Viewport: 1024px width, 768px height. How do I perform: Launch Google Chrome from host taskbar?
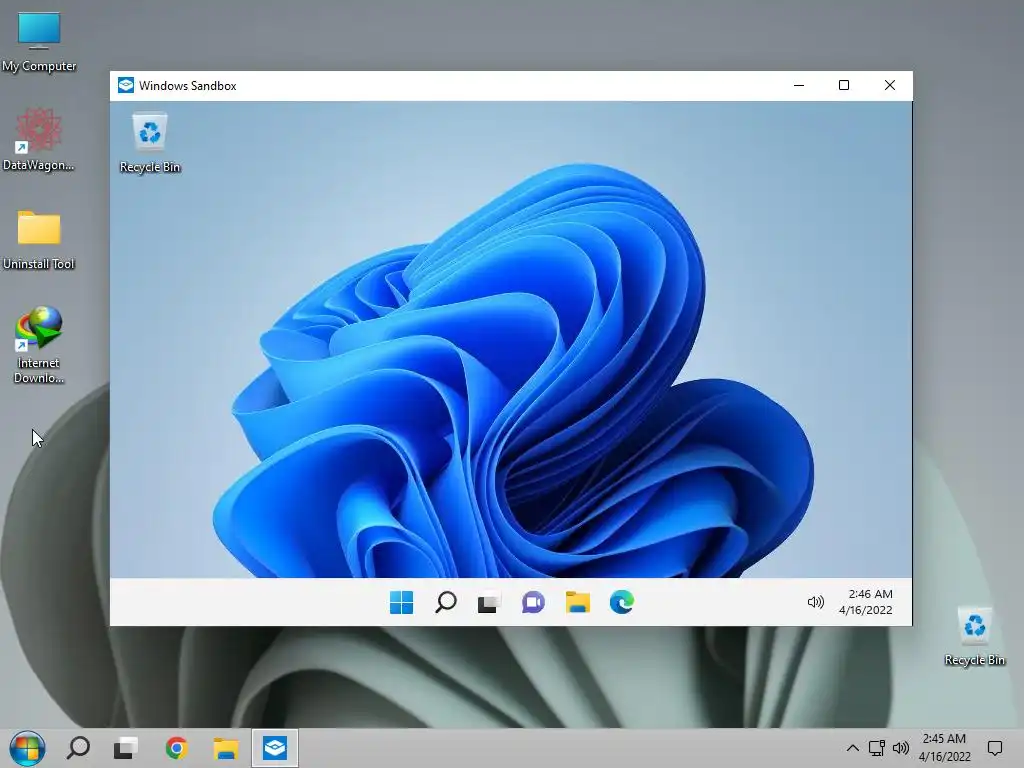coord(176,748)
